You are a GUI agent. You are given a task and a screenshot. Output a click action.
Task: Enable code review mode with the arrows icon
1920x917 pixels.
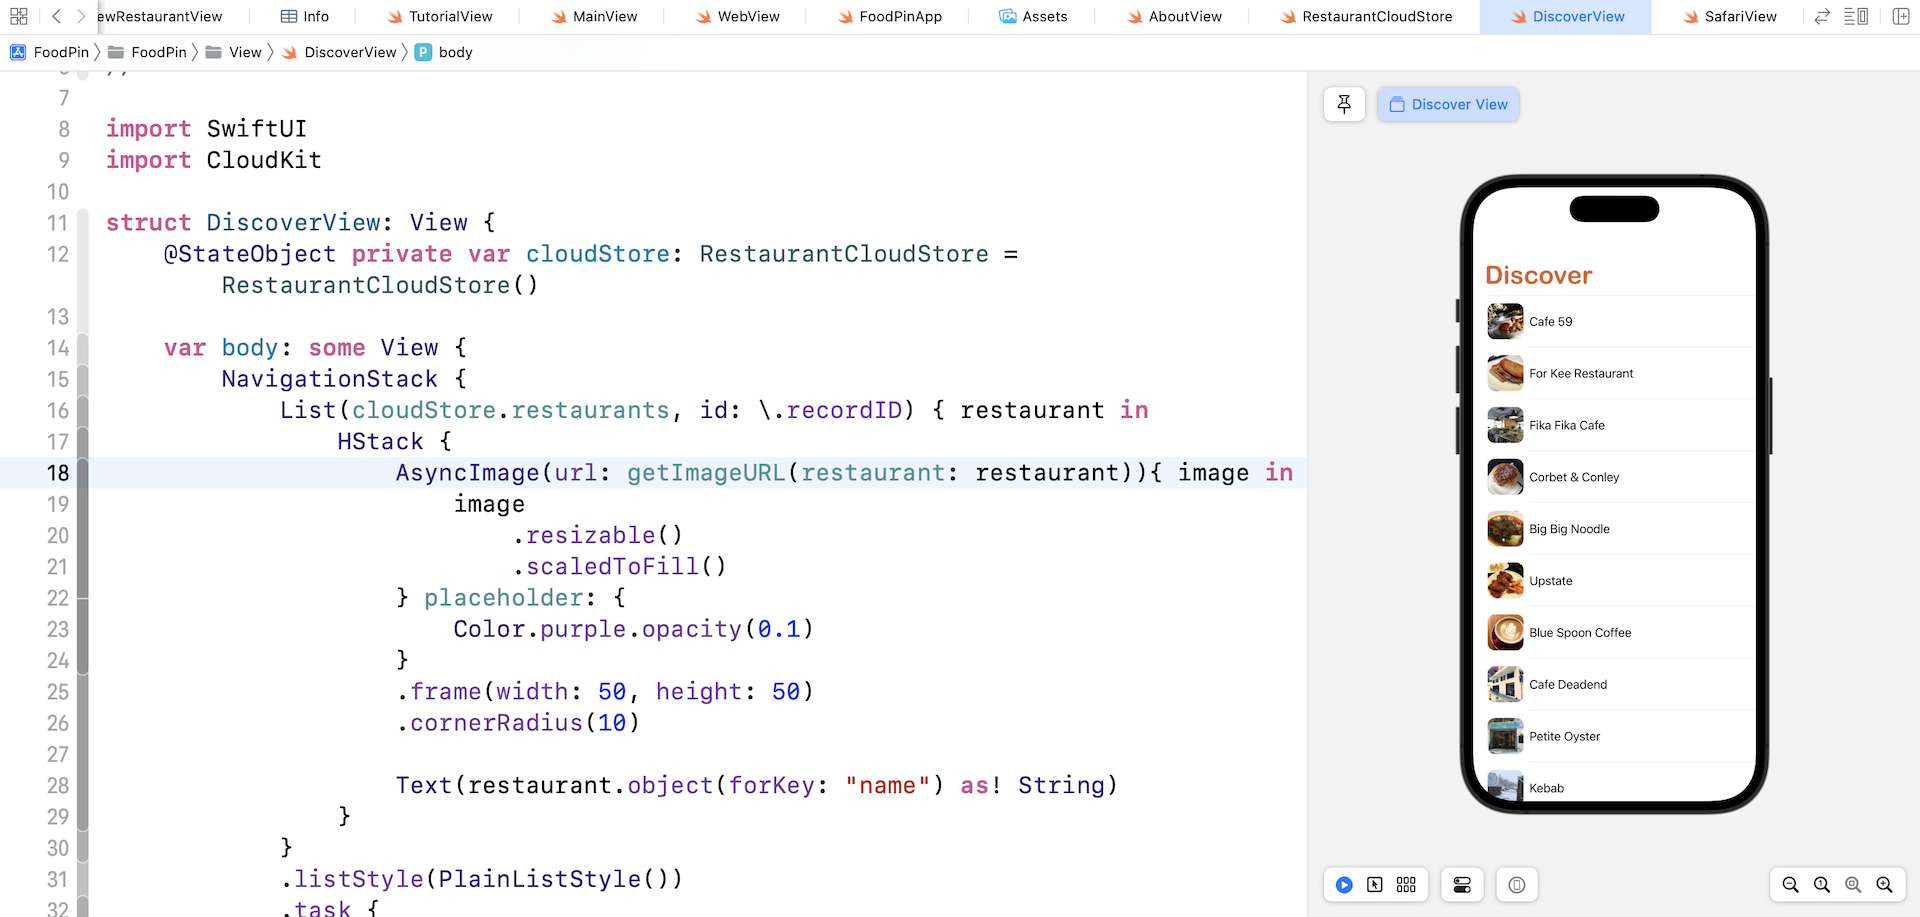[1821, 16]
